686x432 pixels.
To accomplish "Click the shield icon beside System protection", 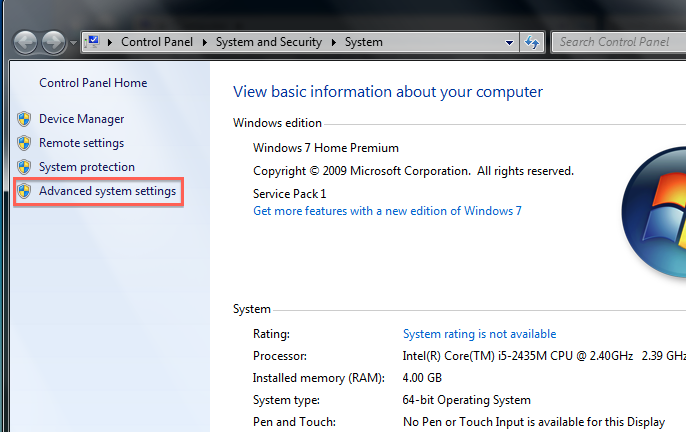I will pyautogui.click(x=24, y=167).
